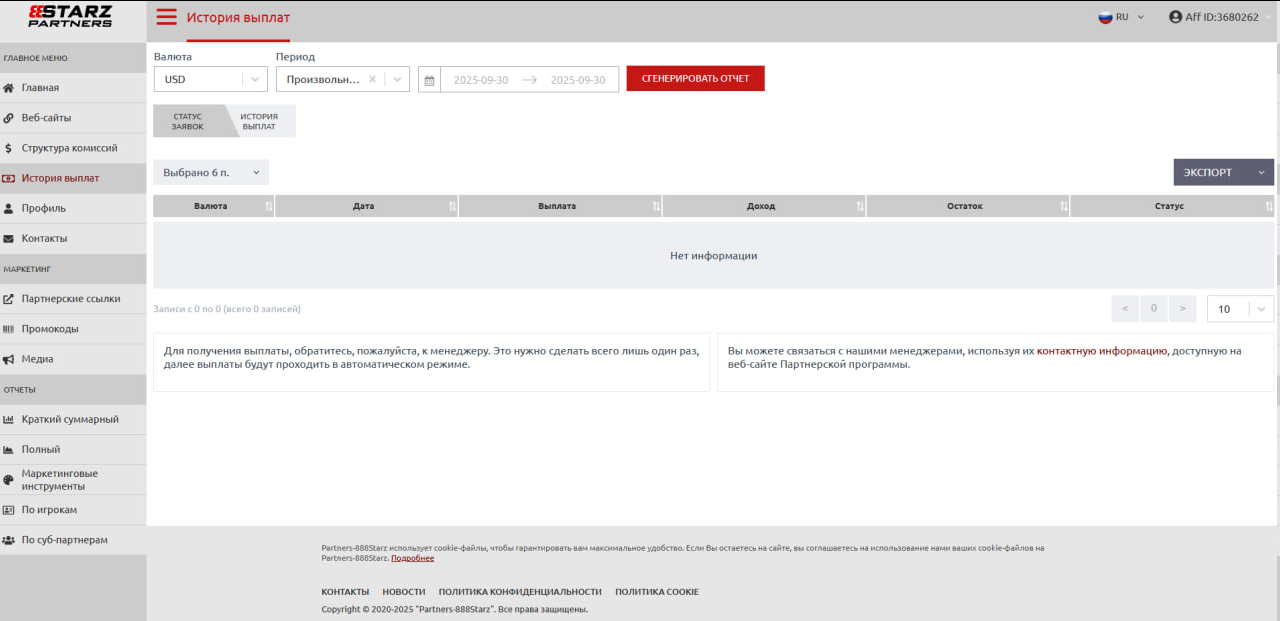Click the Сгенерировать отчет button
The width and height of the screenshot is (1280, 621).
tap(695, 78)
